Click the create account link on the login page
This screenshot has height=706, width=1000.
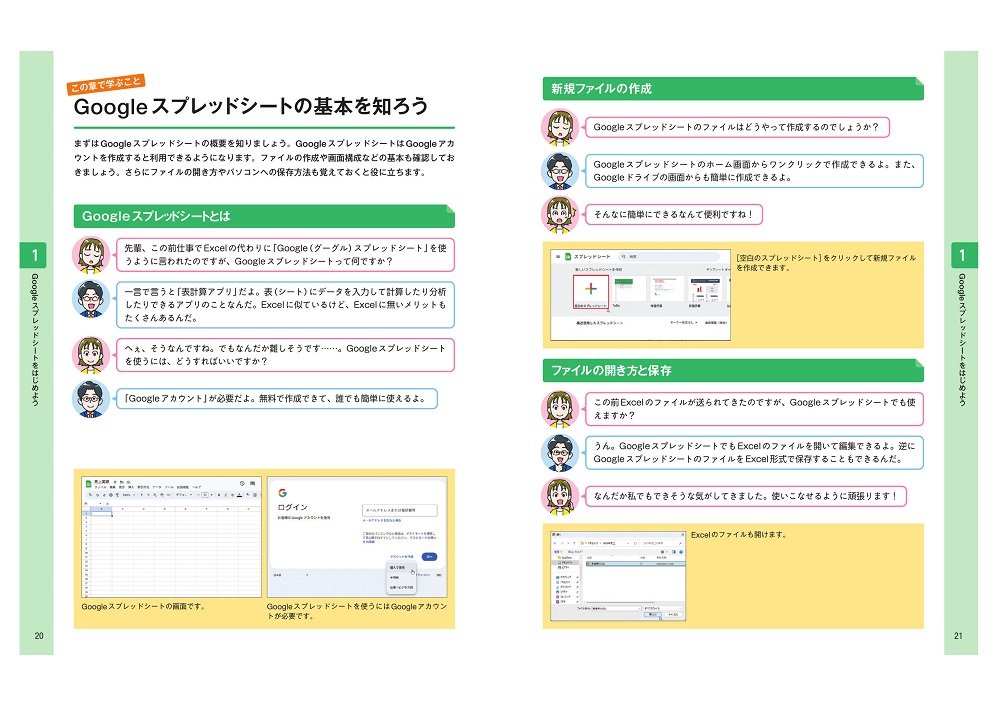(x=402, y=556)
